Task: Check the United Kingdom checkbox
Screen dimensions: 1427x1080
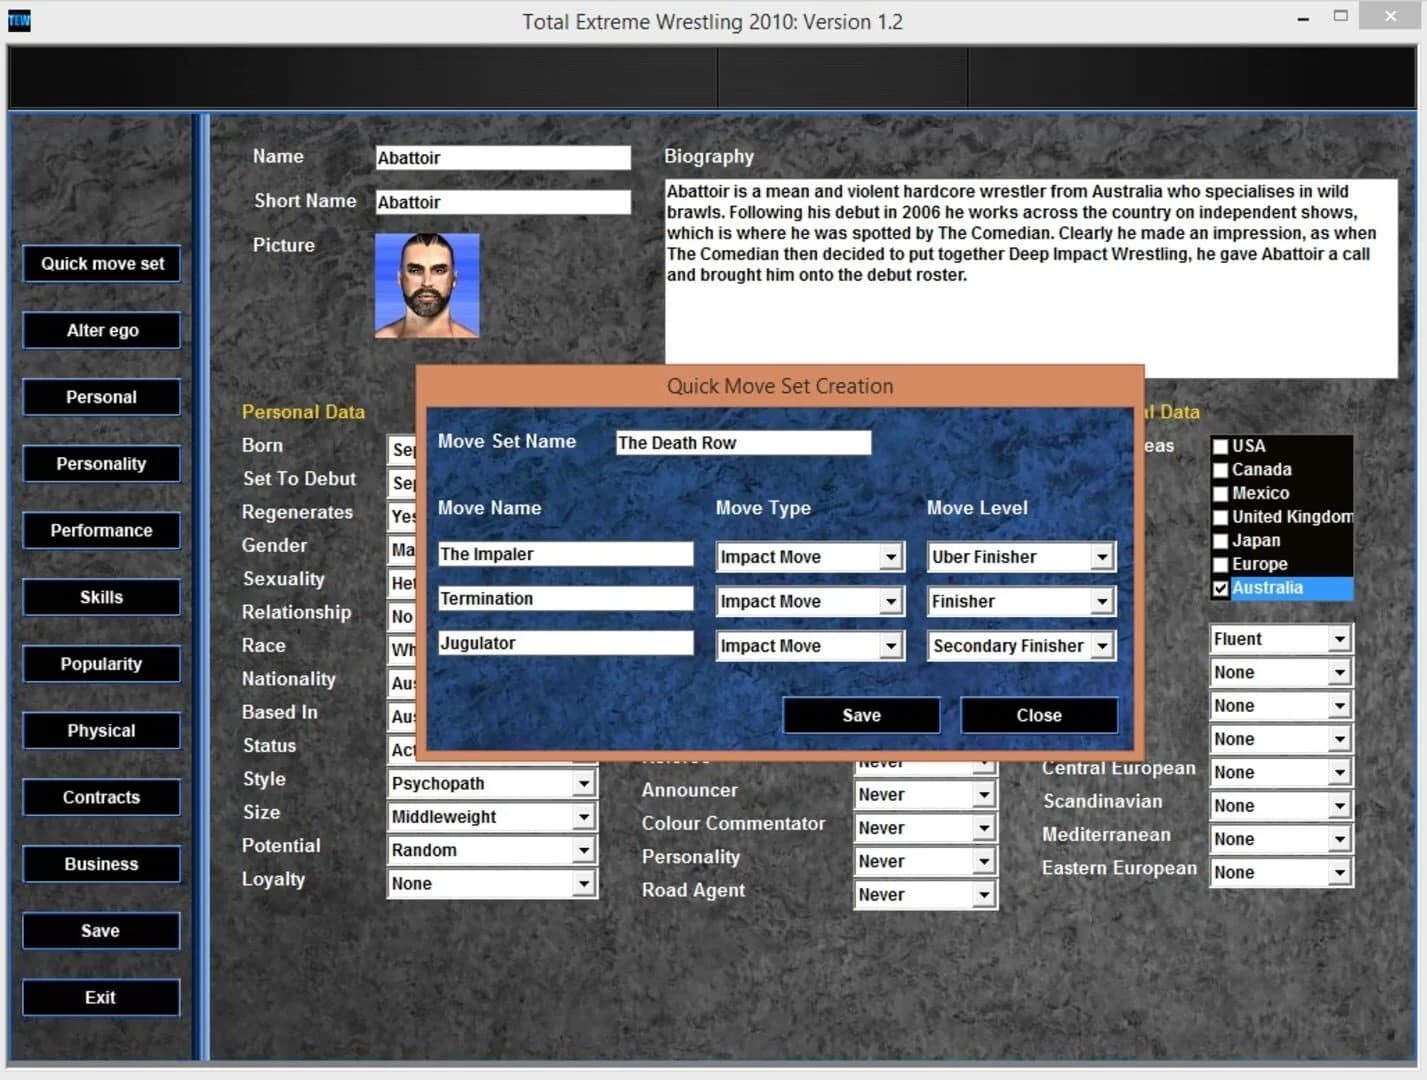Action: (x=1220, y=516)
